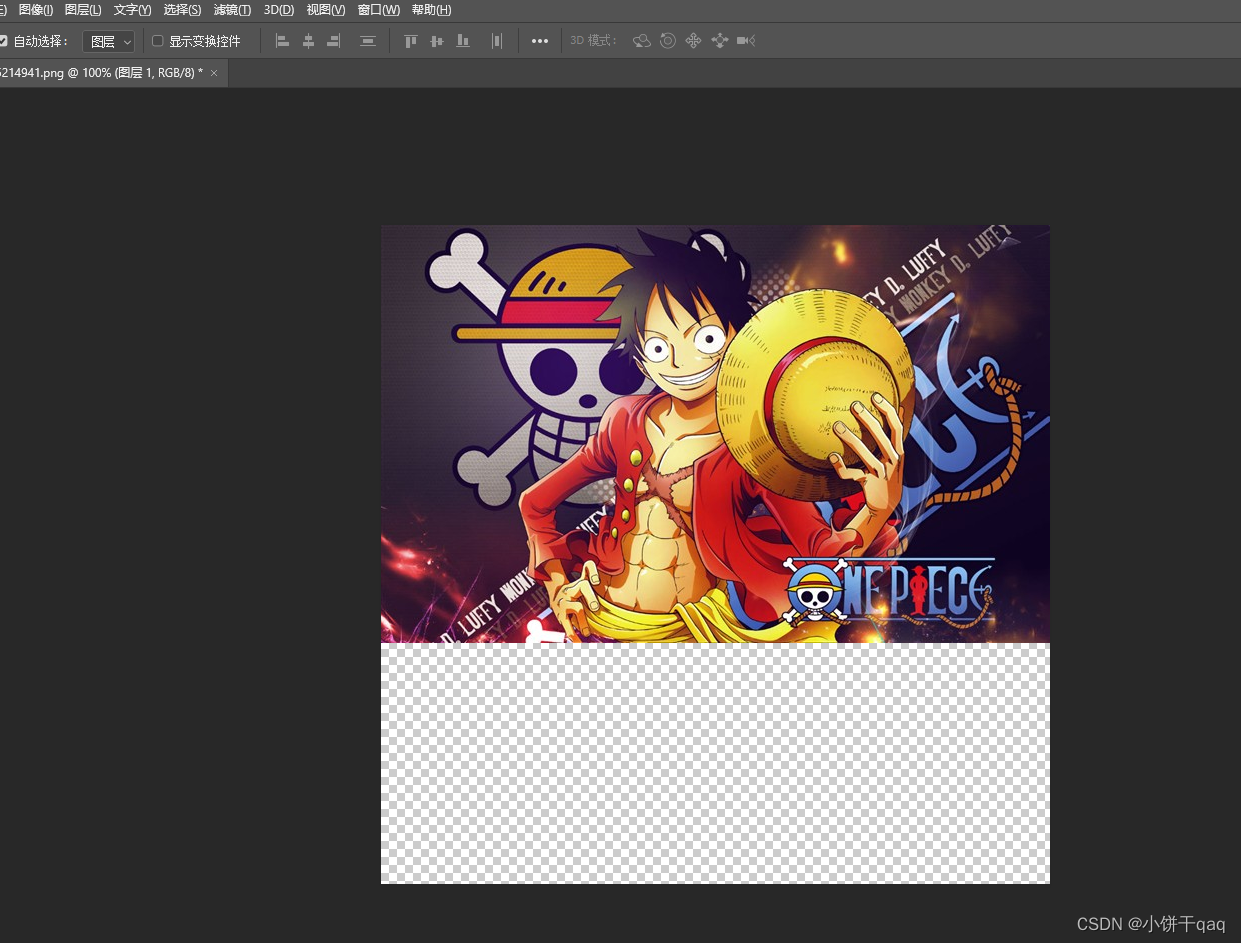
Task: Switch to the 214941.png document tab
Action: pos(100,73)
